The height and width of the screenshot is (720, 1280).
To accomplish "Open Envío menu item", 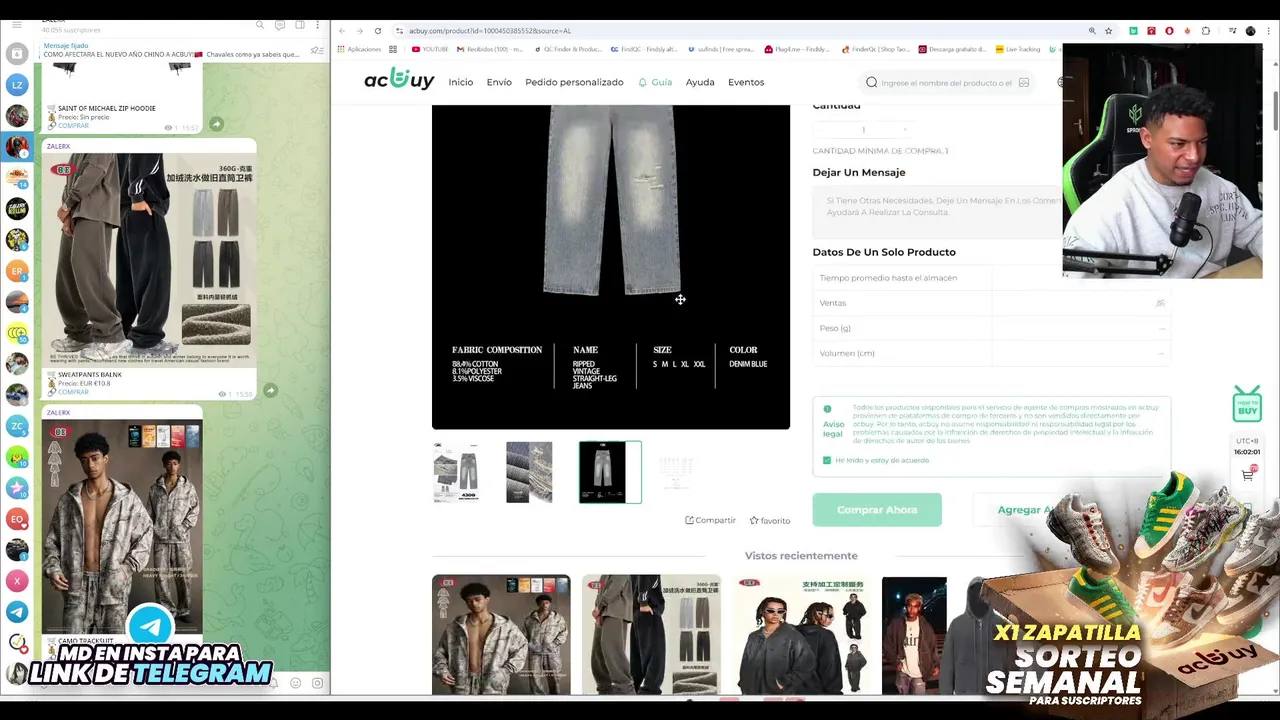I will [x=499, y=82].
